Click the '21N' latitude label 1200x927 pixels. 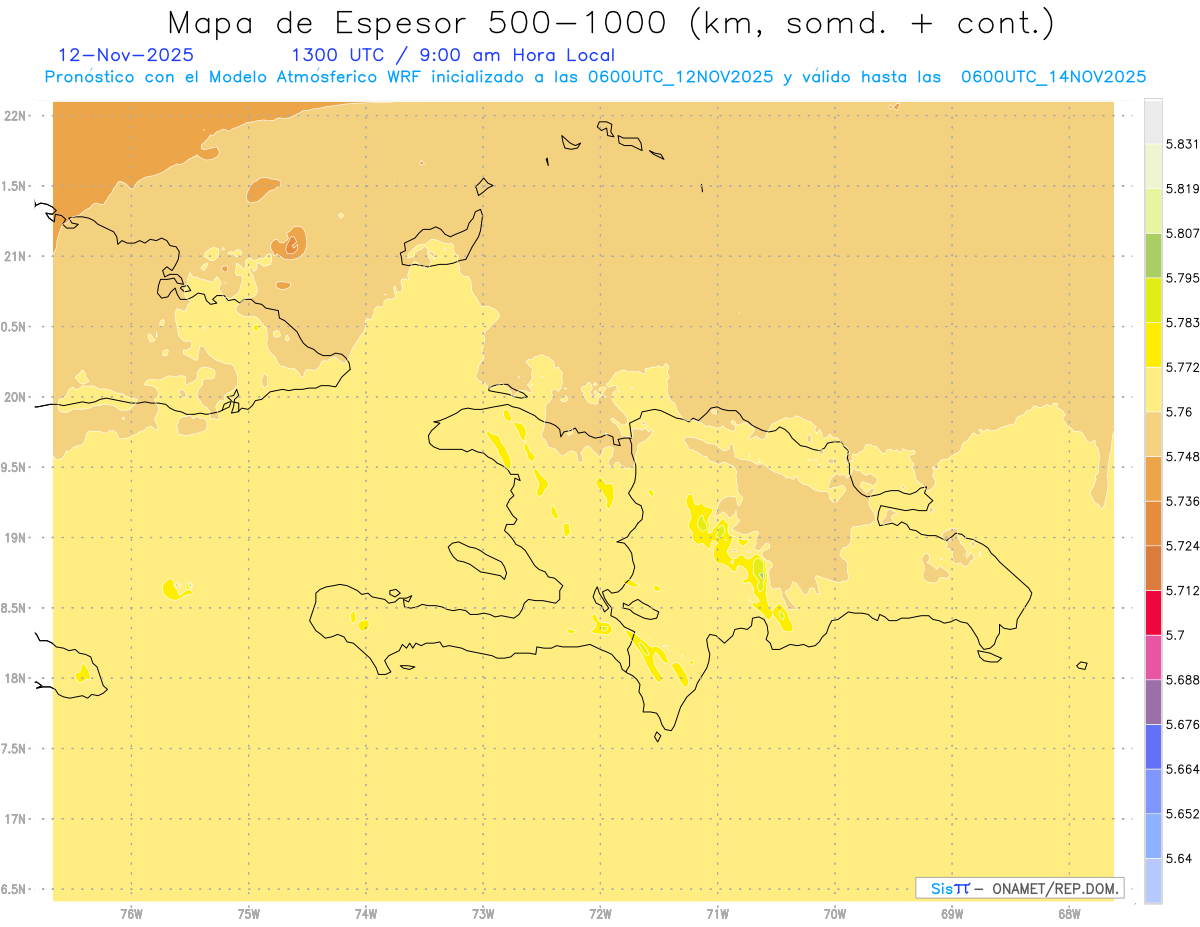click(15, 256)
